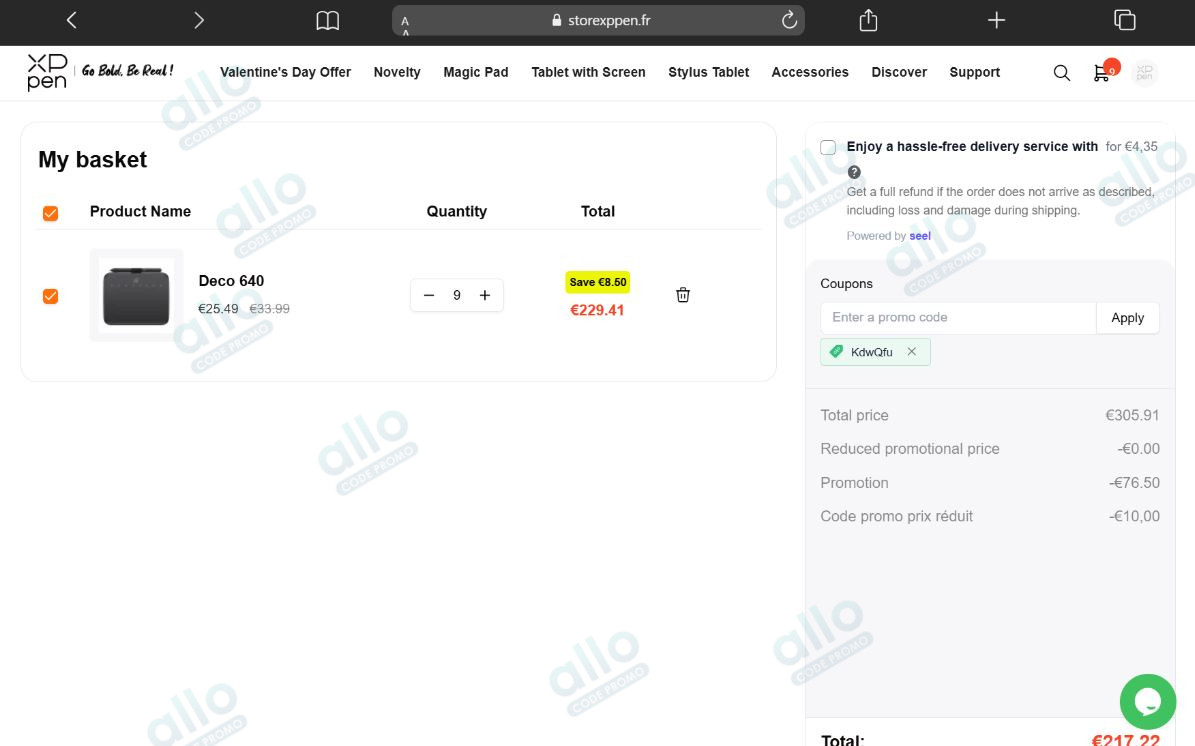Open the Tablet with Screen menu
This screenshot has height=746, width=1195.
588,72
